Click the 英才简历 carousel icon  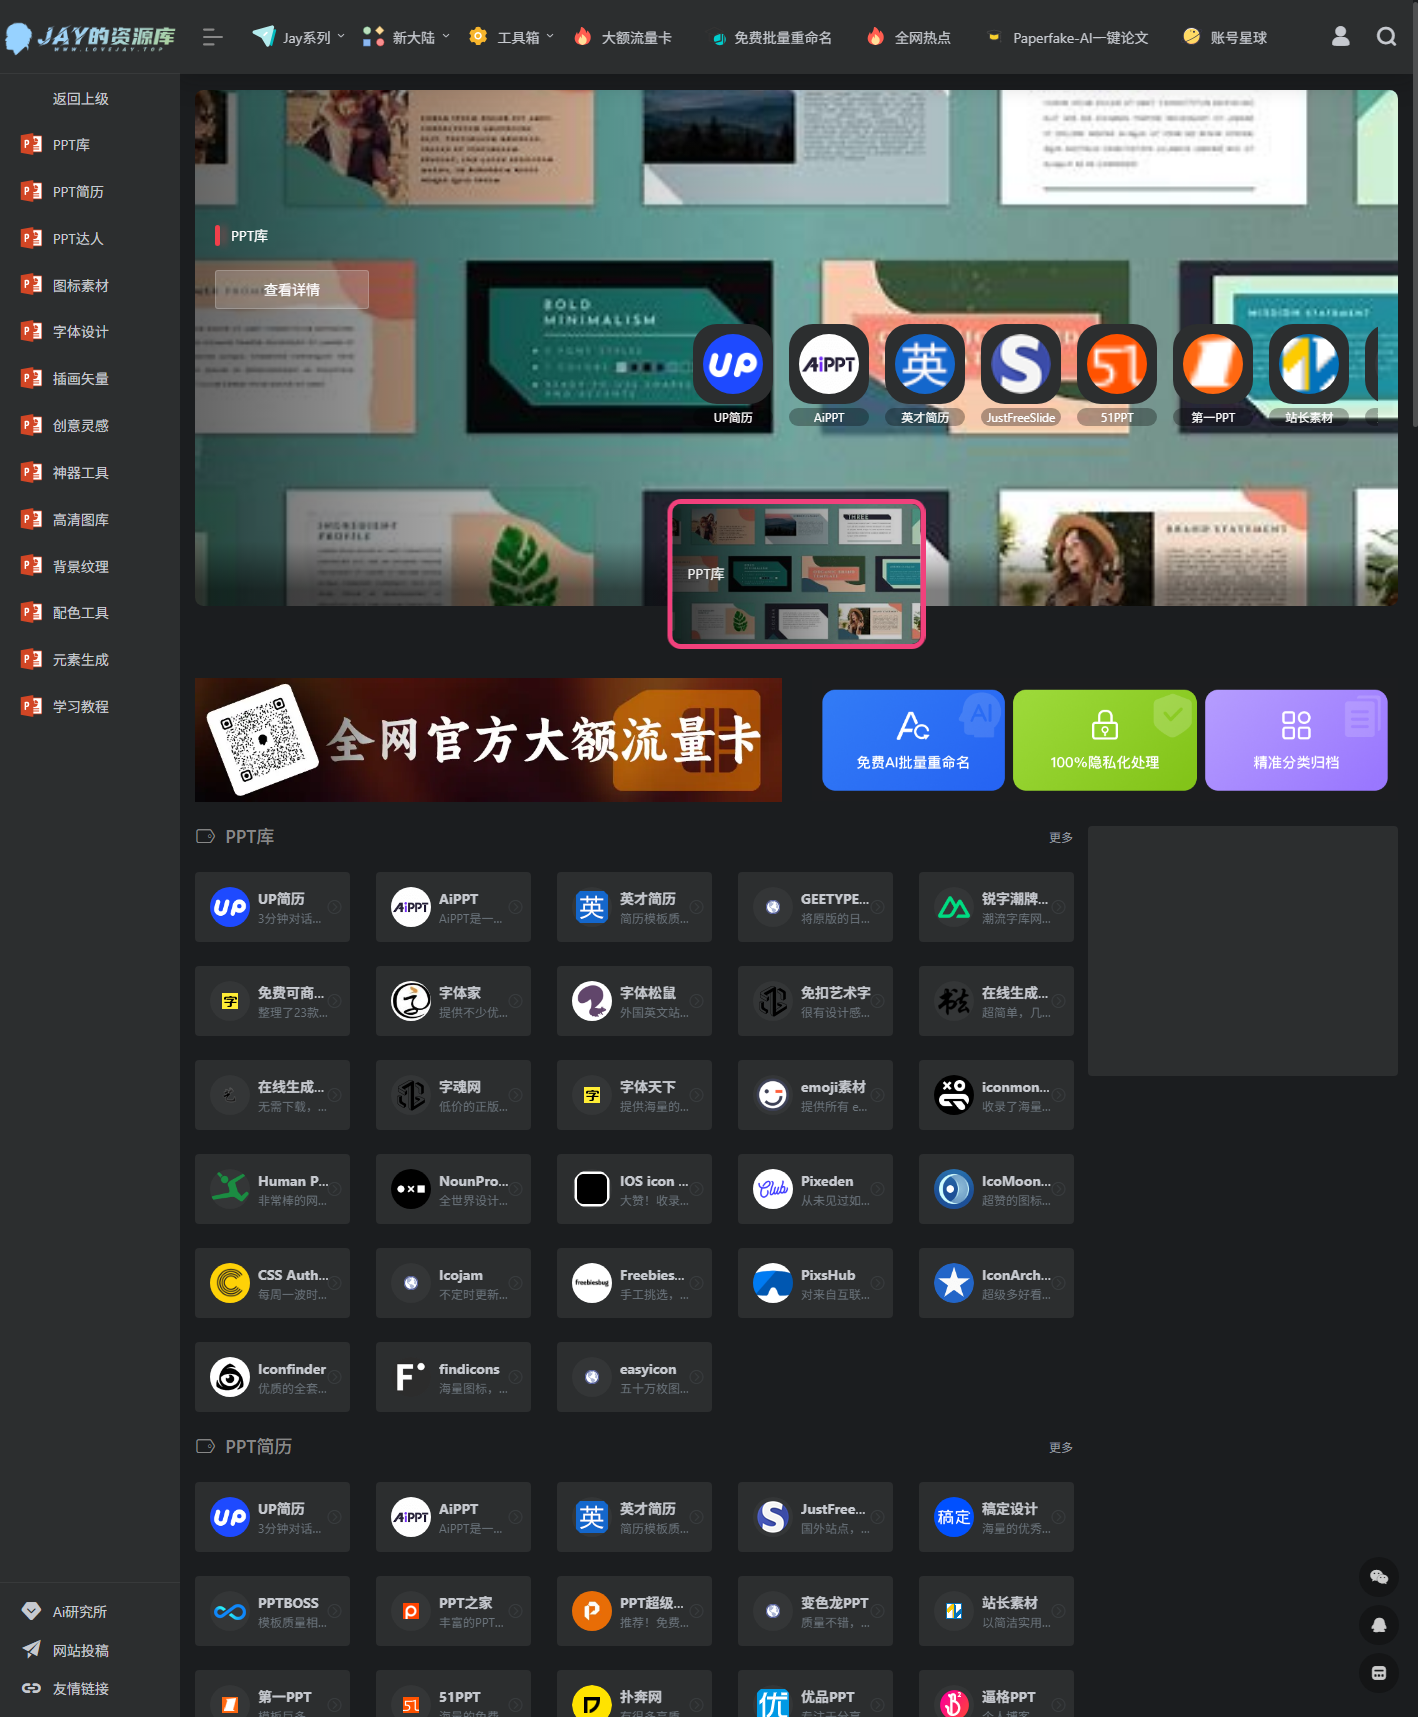click(925, 364)
